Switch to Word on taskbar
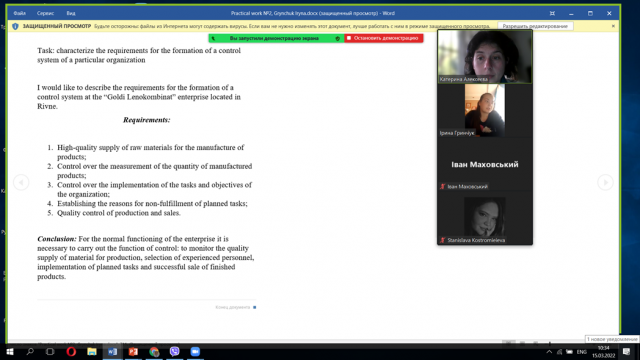 112,351
